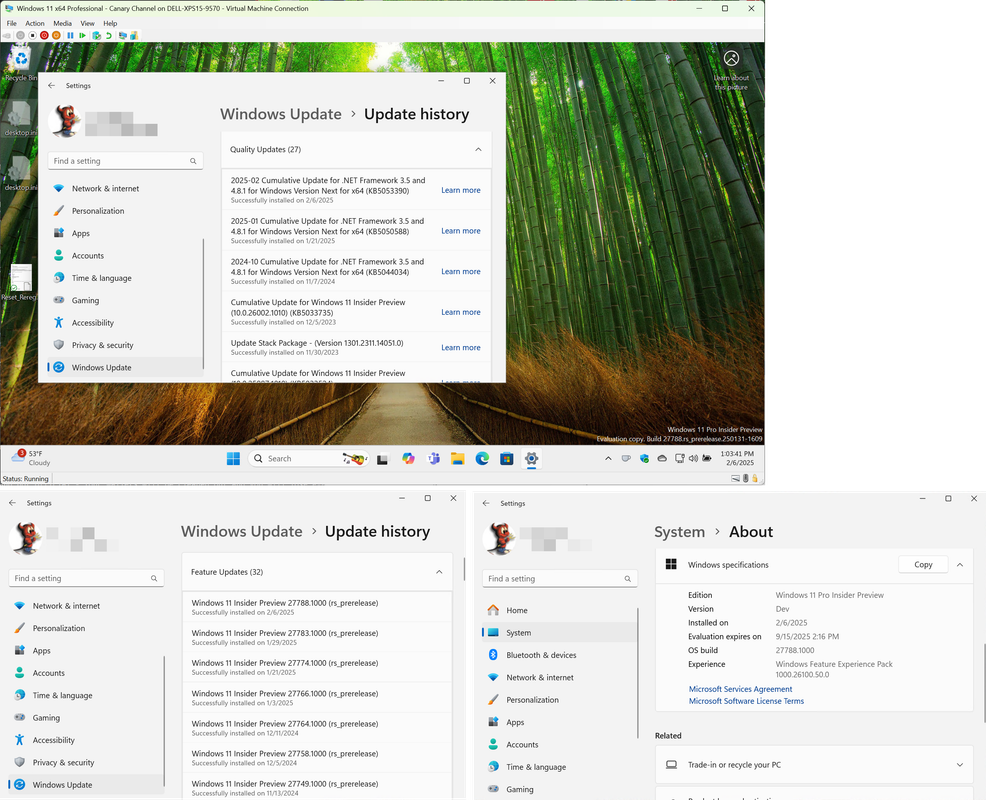The height and width of the screenshot is (800, 986).
Task: Click Learn more for KB5050588 update
Action: click(461, 231)
